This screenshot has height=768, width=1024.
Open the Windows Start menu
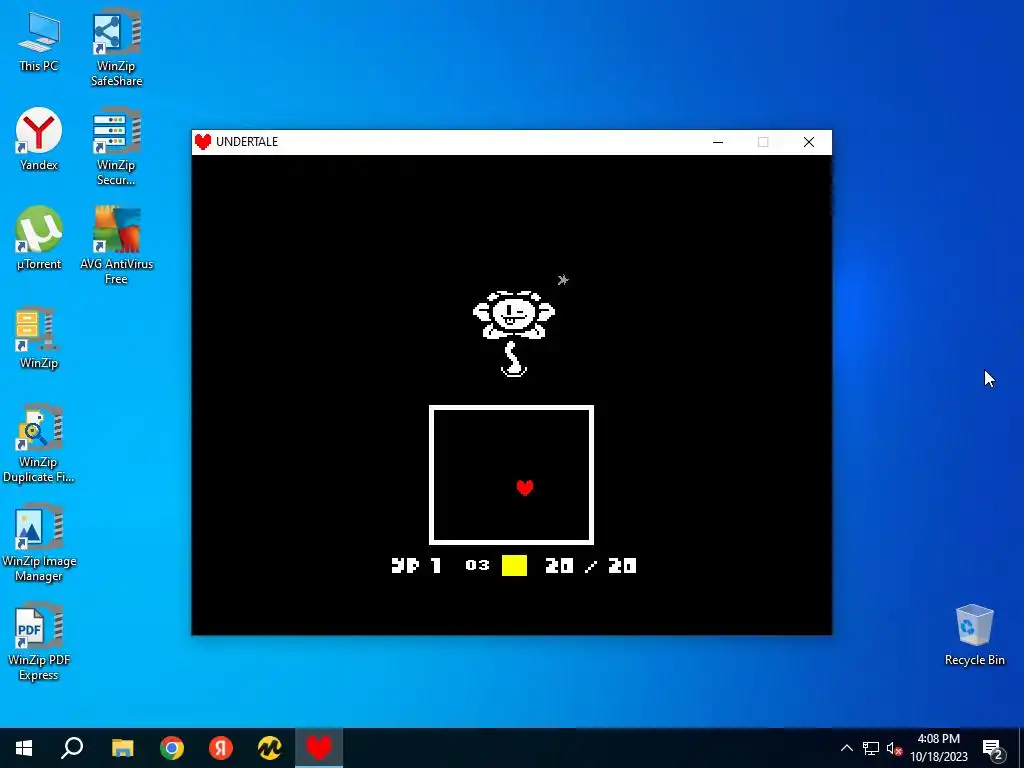coord(24,748)
